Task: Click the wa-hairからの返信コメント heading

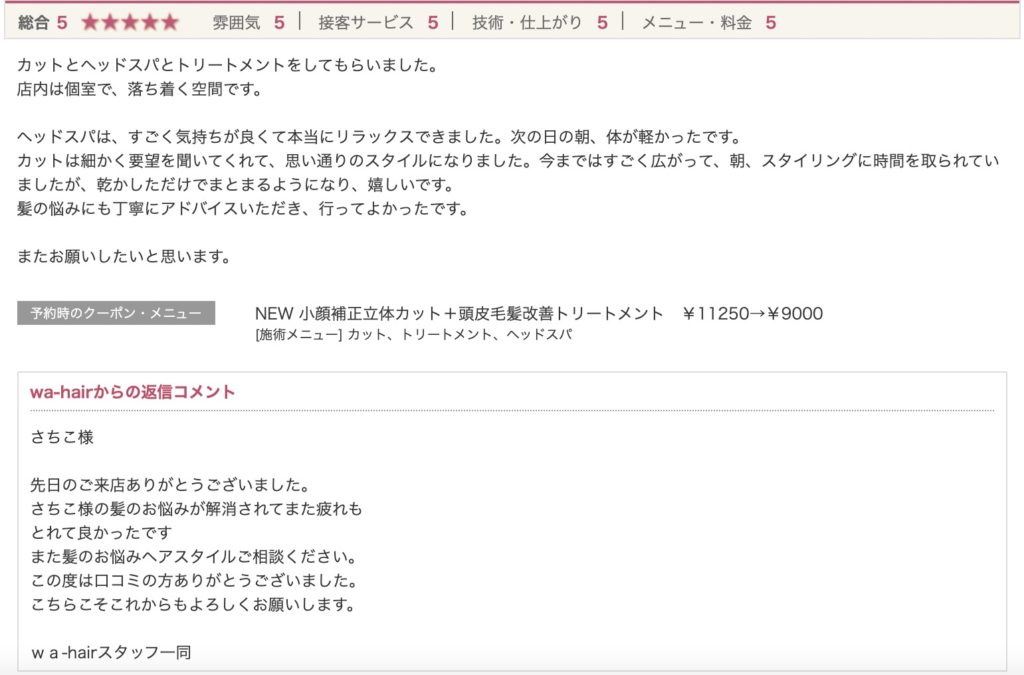Action: 133,392
